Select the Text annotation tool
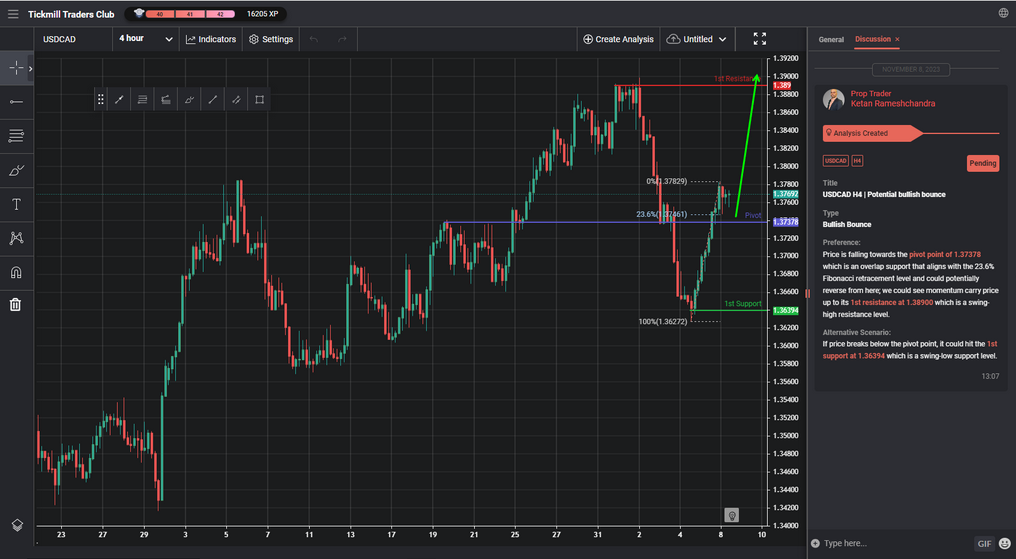Viewport: 1016px width, 559px height. click(16, 205)
